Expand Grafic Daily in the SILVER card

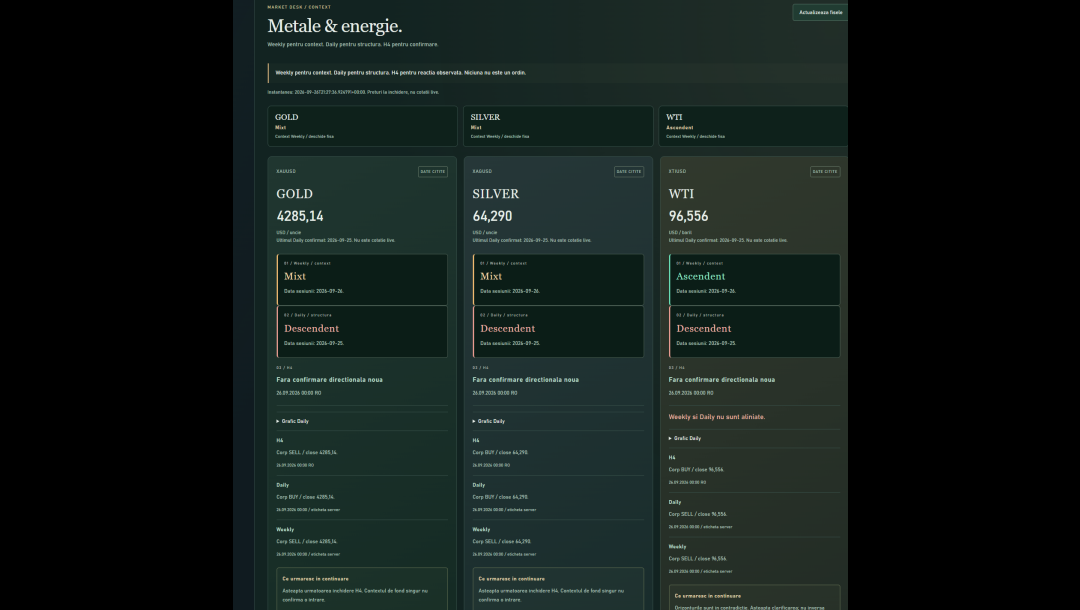(489, 421)
